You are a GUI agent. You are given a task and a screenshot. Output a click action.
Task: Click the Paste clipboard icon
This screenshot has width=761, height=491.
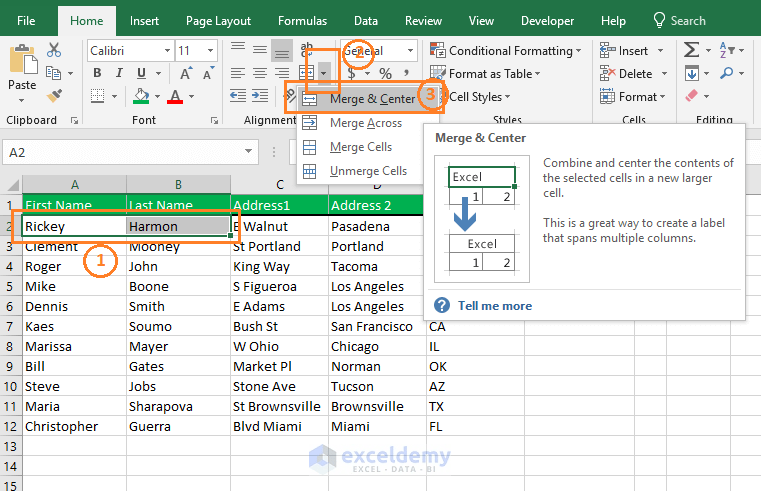pos(22,60)
